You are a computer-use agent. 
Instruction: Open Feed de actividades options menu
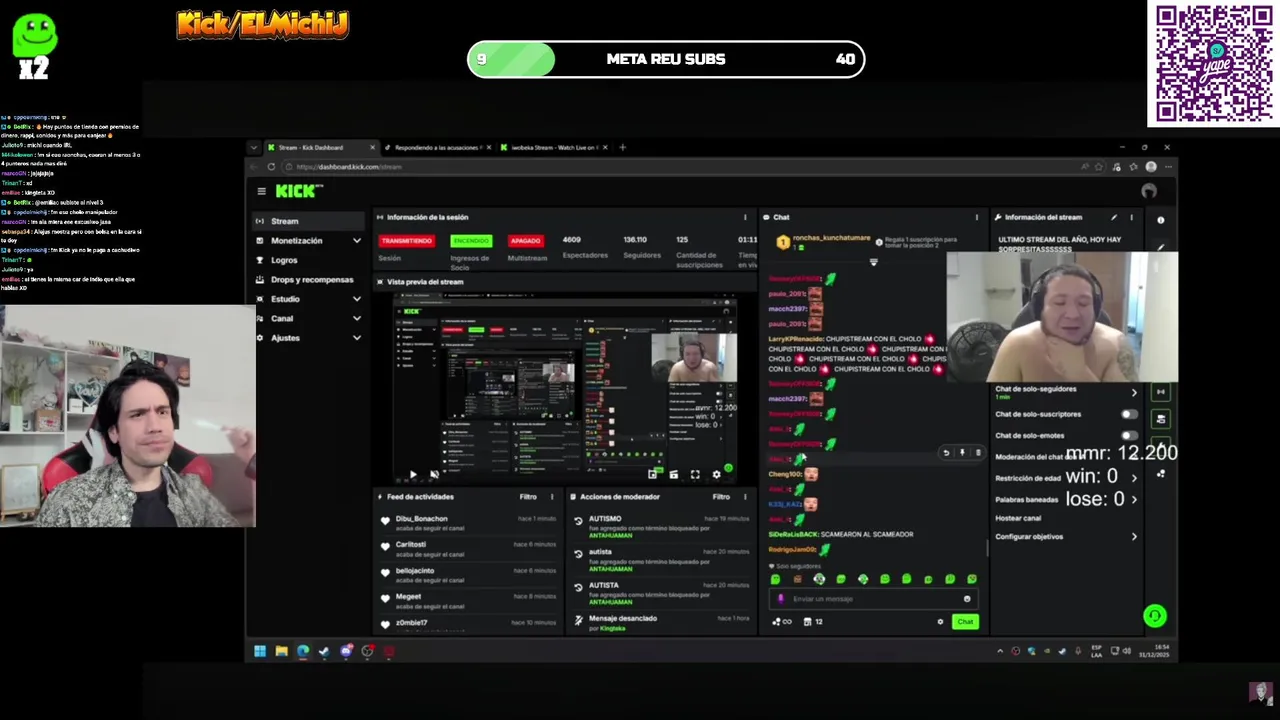(x=551, y=497)
